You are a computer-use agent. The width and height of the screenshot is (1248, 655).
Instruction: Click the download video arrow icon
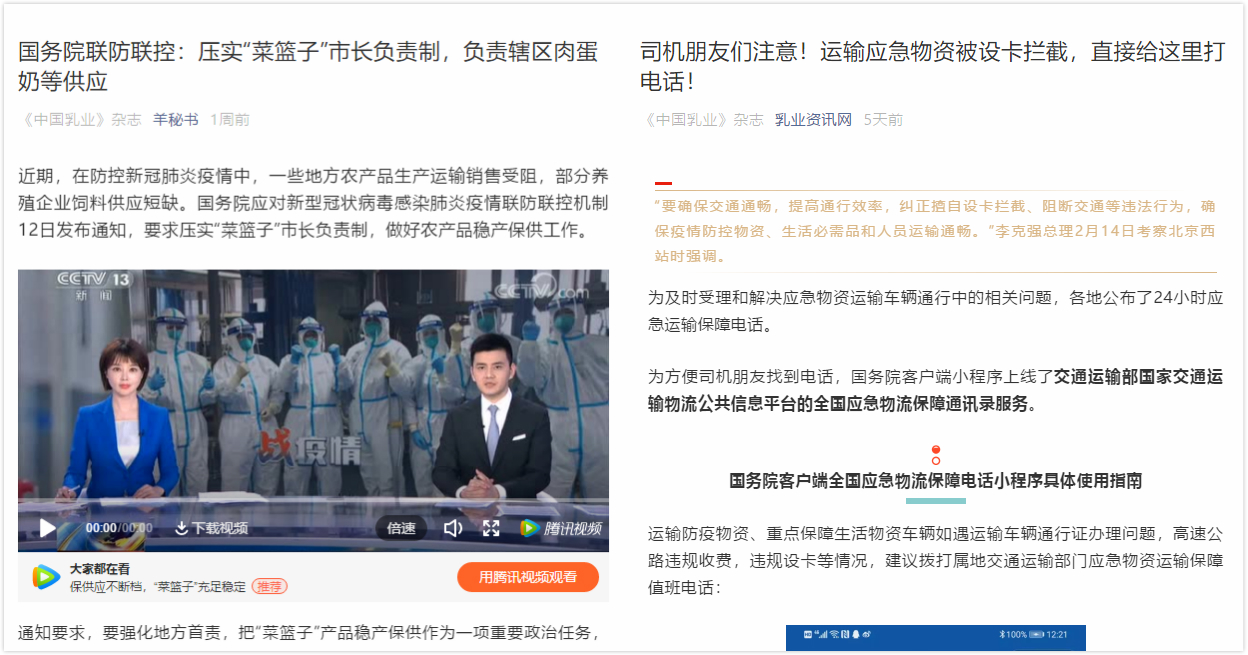181,528
